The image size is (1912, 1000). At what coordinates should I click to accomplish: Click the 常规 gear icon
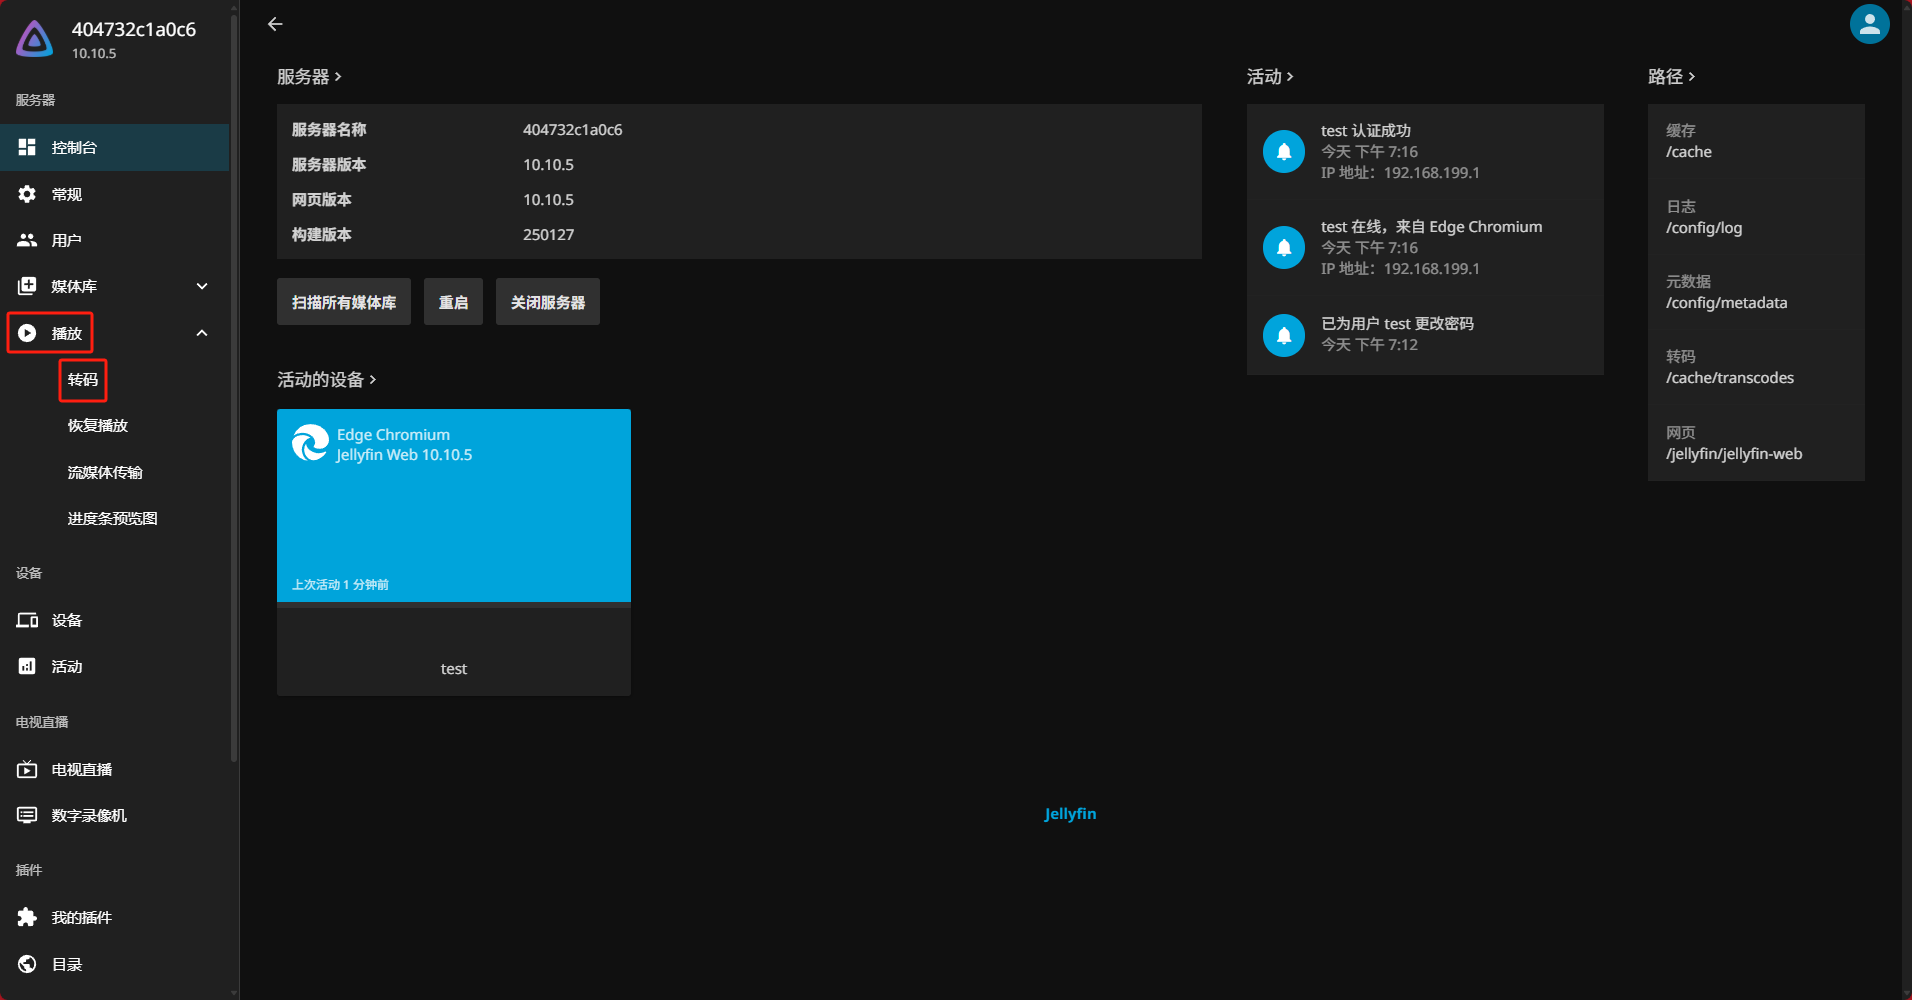(27, 194)
